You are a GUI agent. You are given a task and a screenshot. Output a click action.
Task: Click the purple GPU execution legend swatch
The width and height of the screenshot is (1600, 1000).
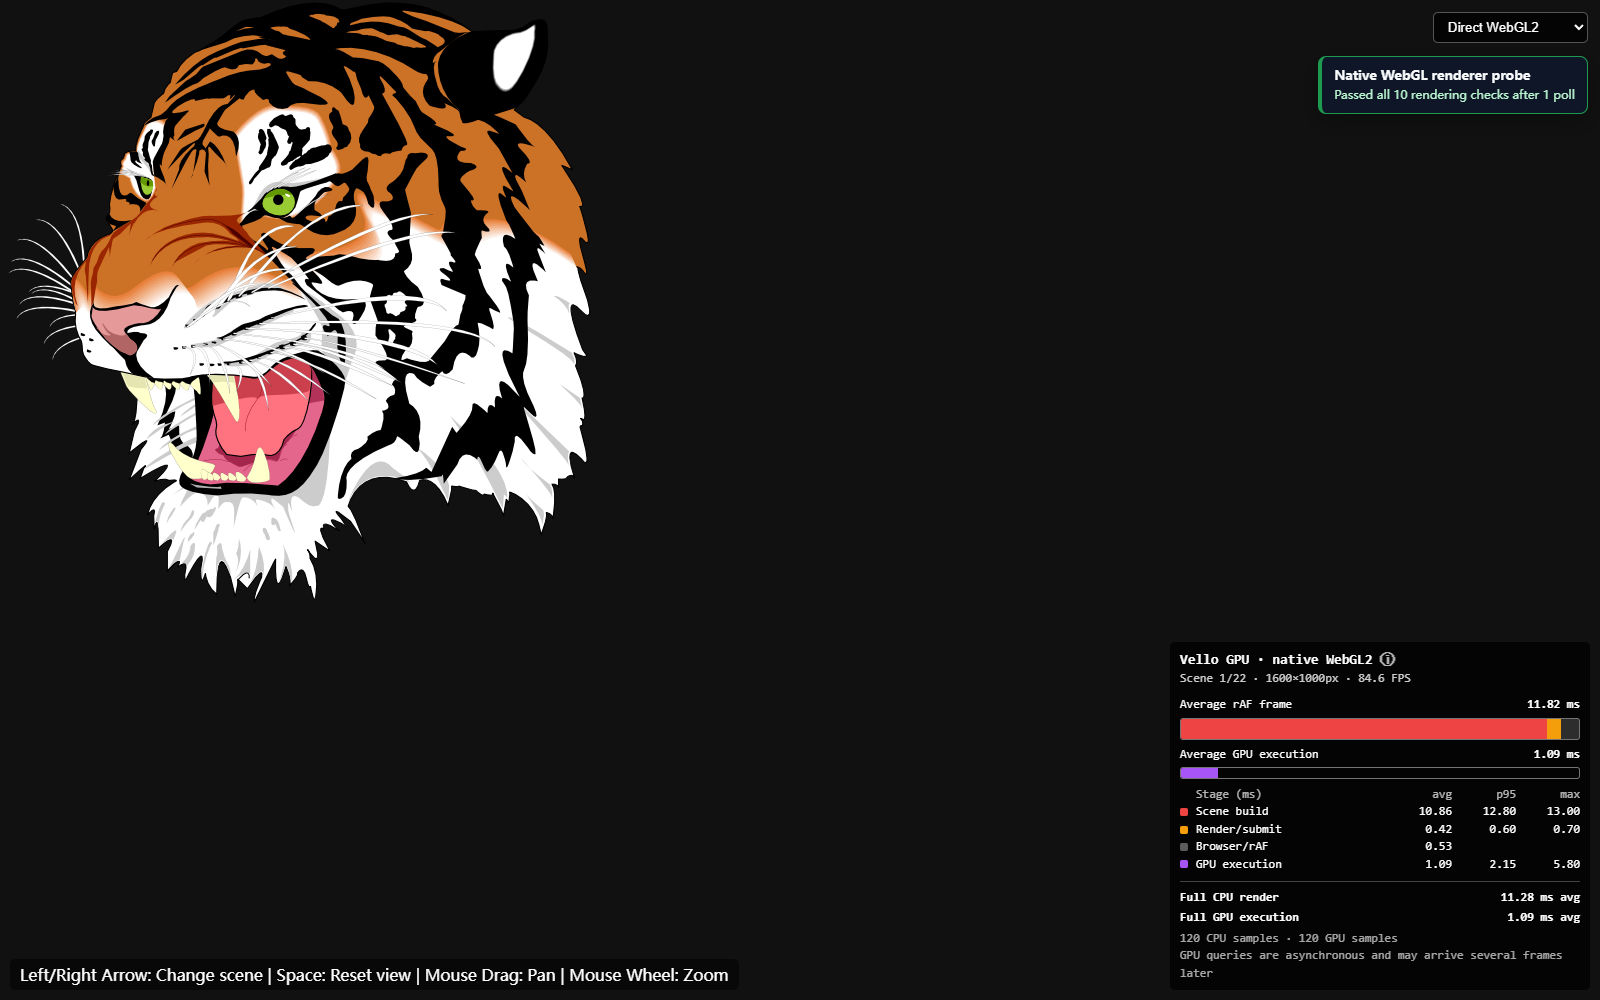click(x=1184, y=864)
